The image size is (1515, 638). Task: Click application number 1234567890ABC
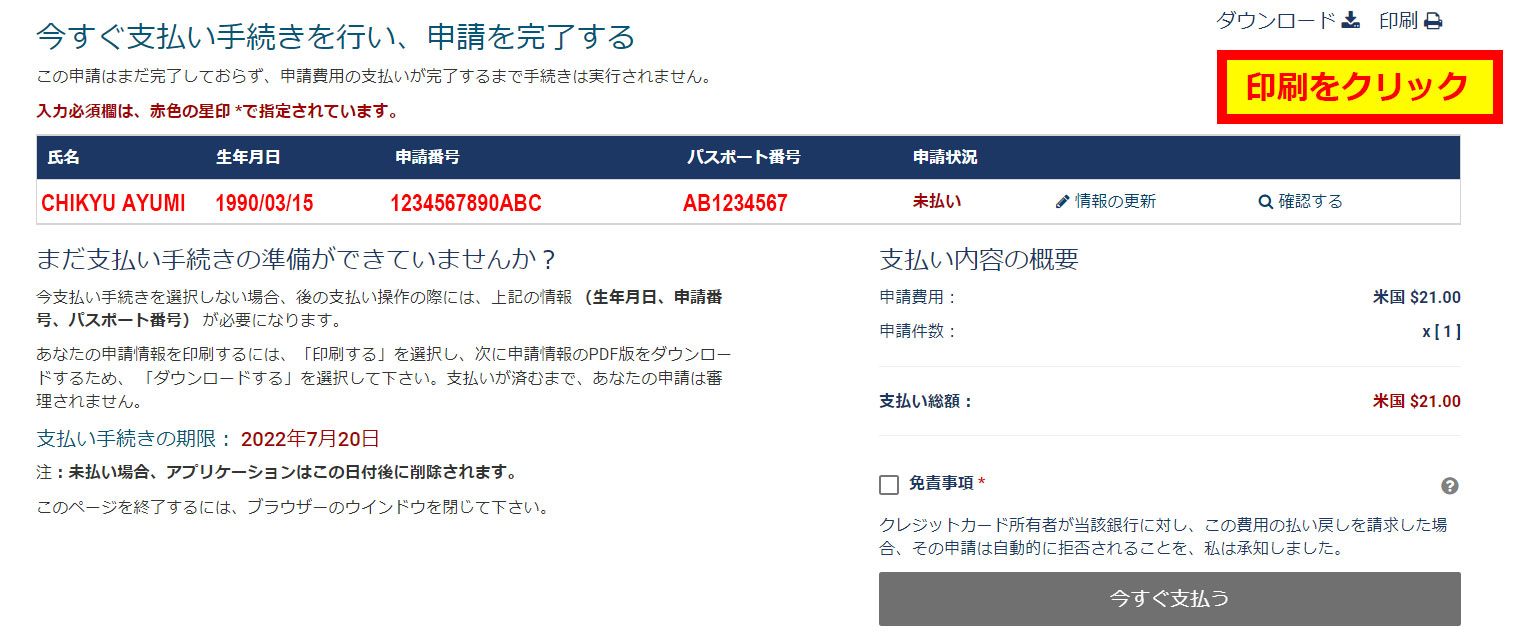pyautogui.click(x=465, y=203)
